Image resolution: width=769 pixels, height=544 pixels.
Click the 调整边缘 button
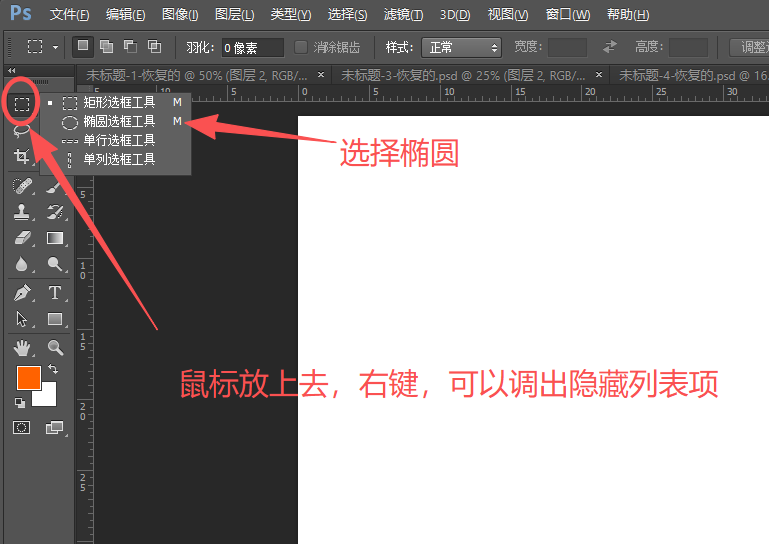tap(750, 47)
